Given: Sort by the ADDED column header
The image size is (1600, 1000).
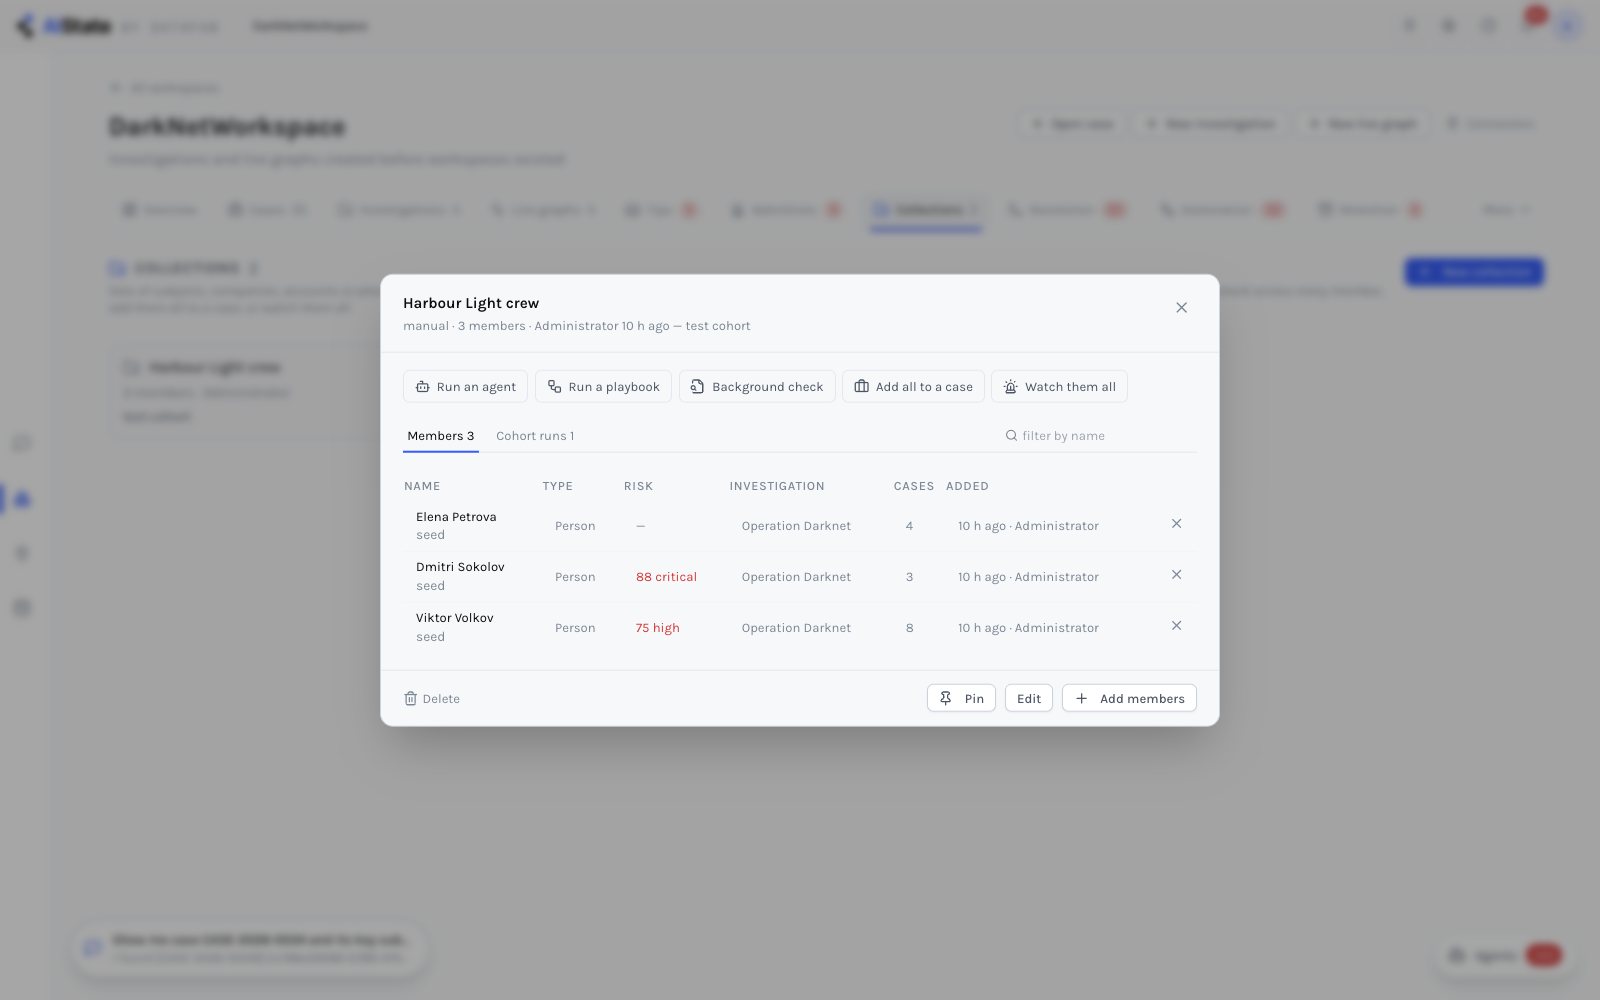Looking at the screenshot, I should pyautogui.click(x=967, y=486).
